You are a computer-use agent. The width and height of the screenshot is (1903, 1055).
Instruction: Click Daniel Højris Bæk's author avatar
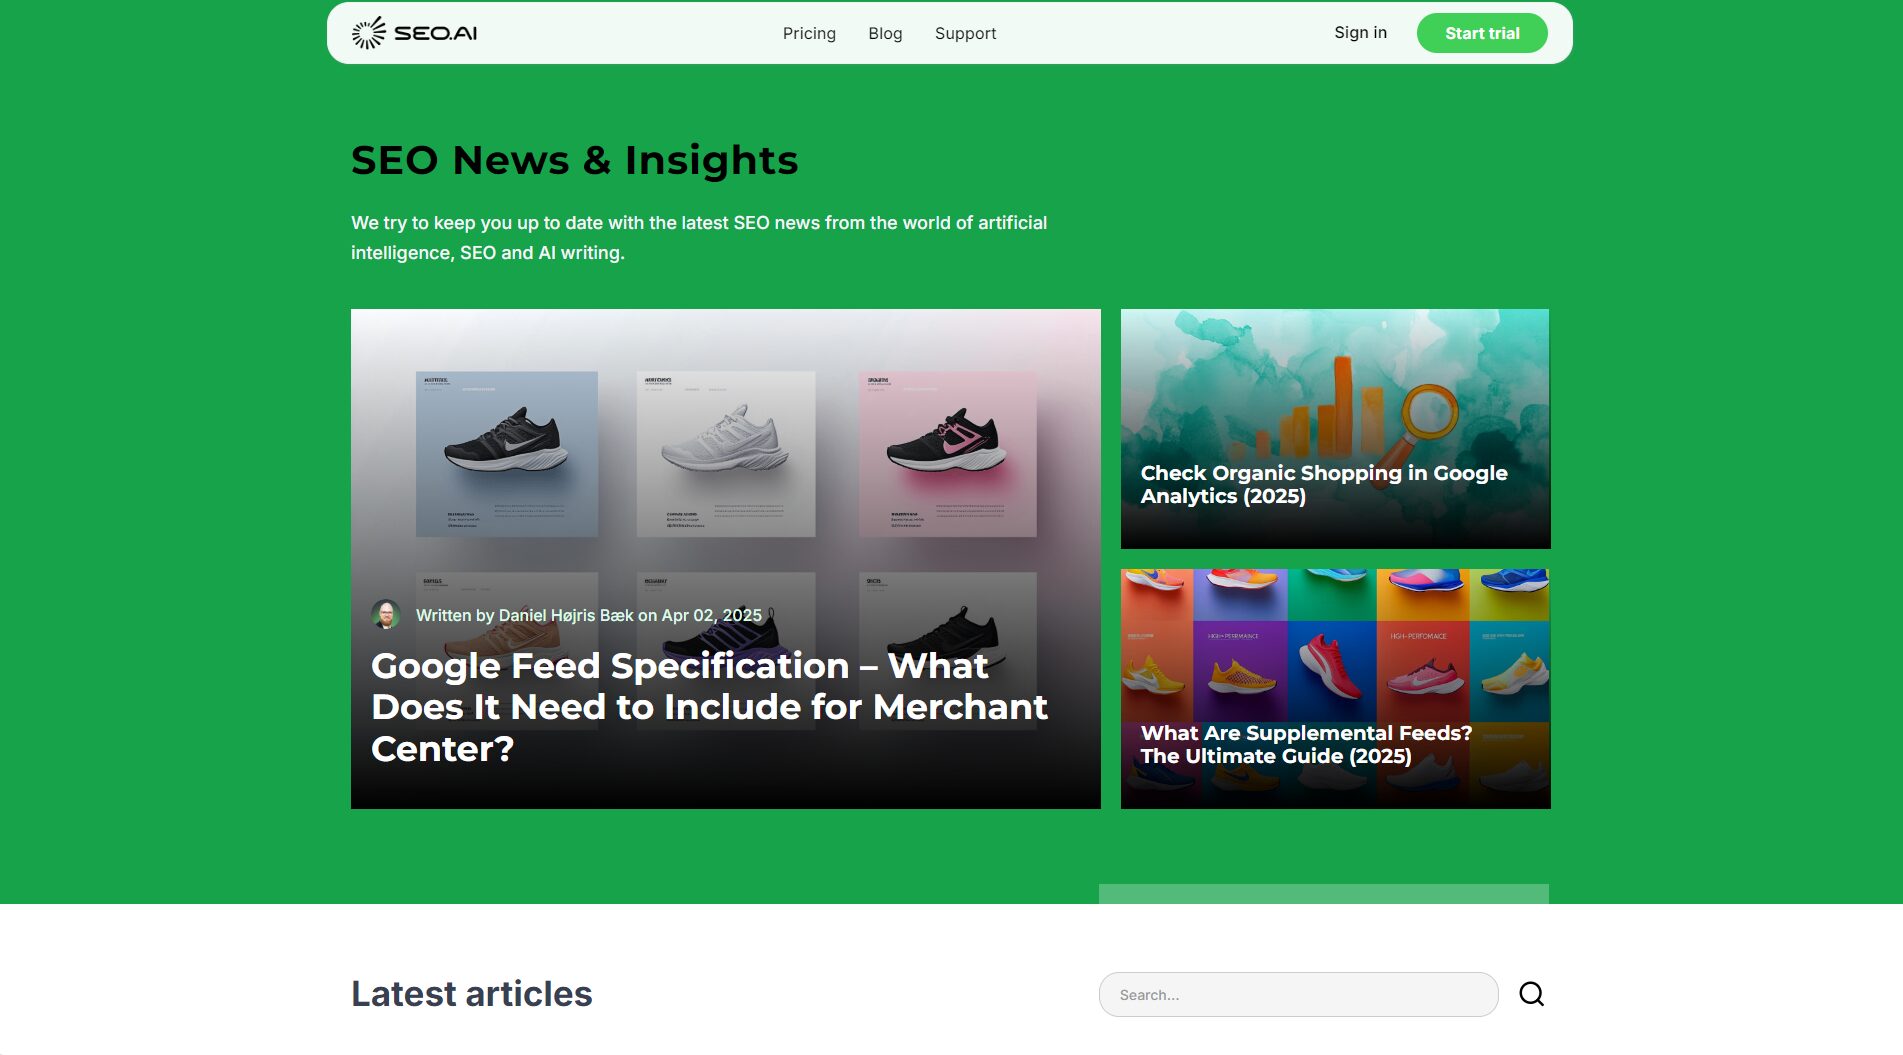(385, 614)
